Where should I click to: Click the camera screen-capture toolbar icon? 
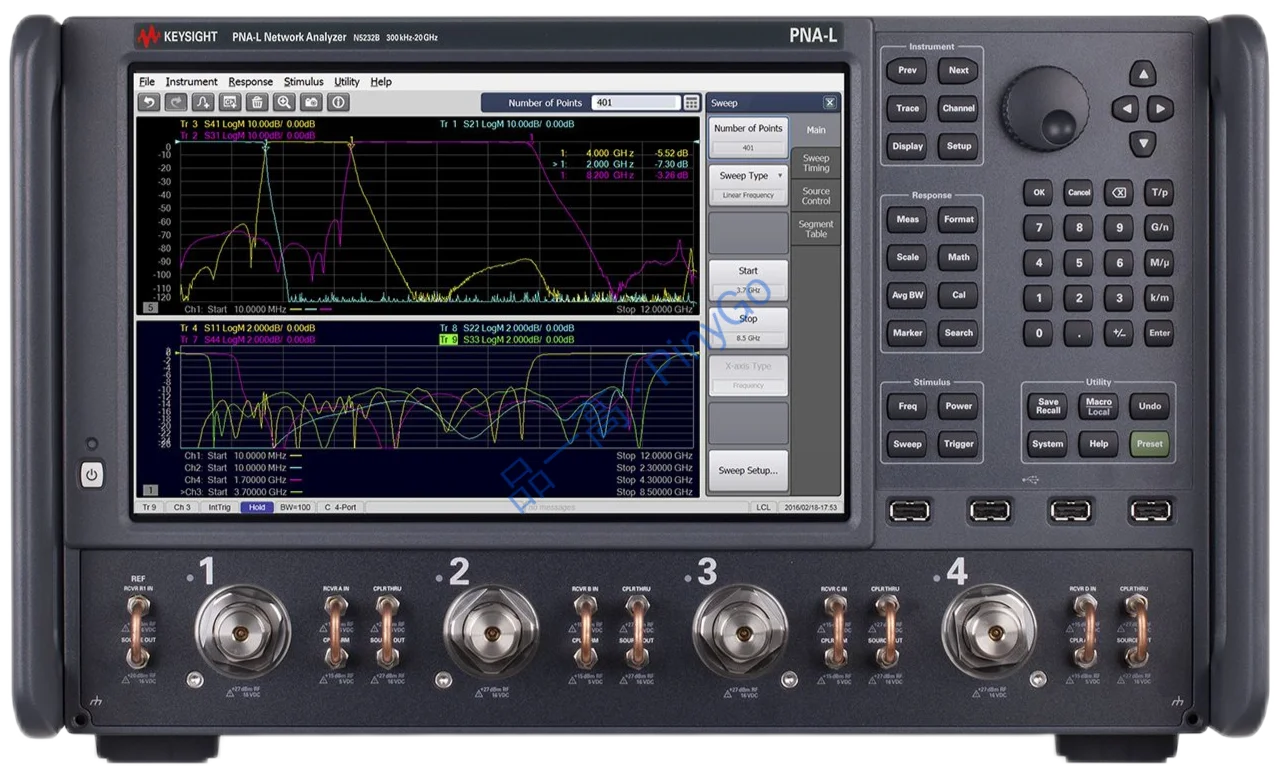click(311, 102)
